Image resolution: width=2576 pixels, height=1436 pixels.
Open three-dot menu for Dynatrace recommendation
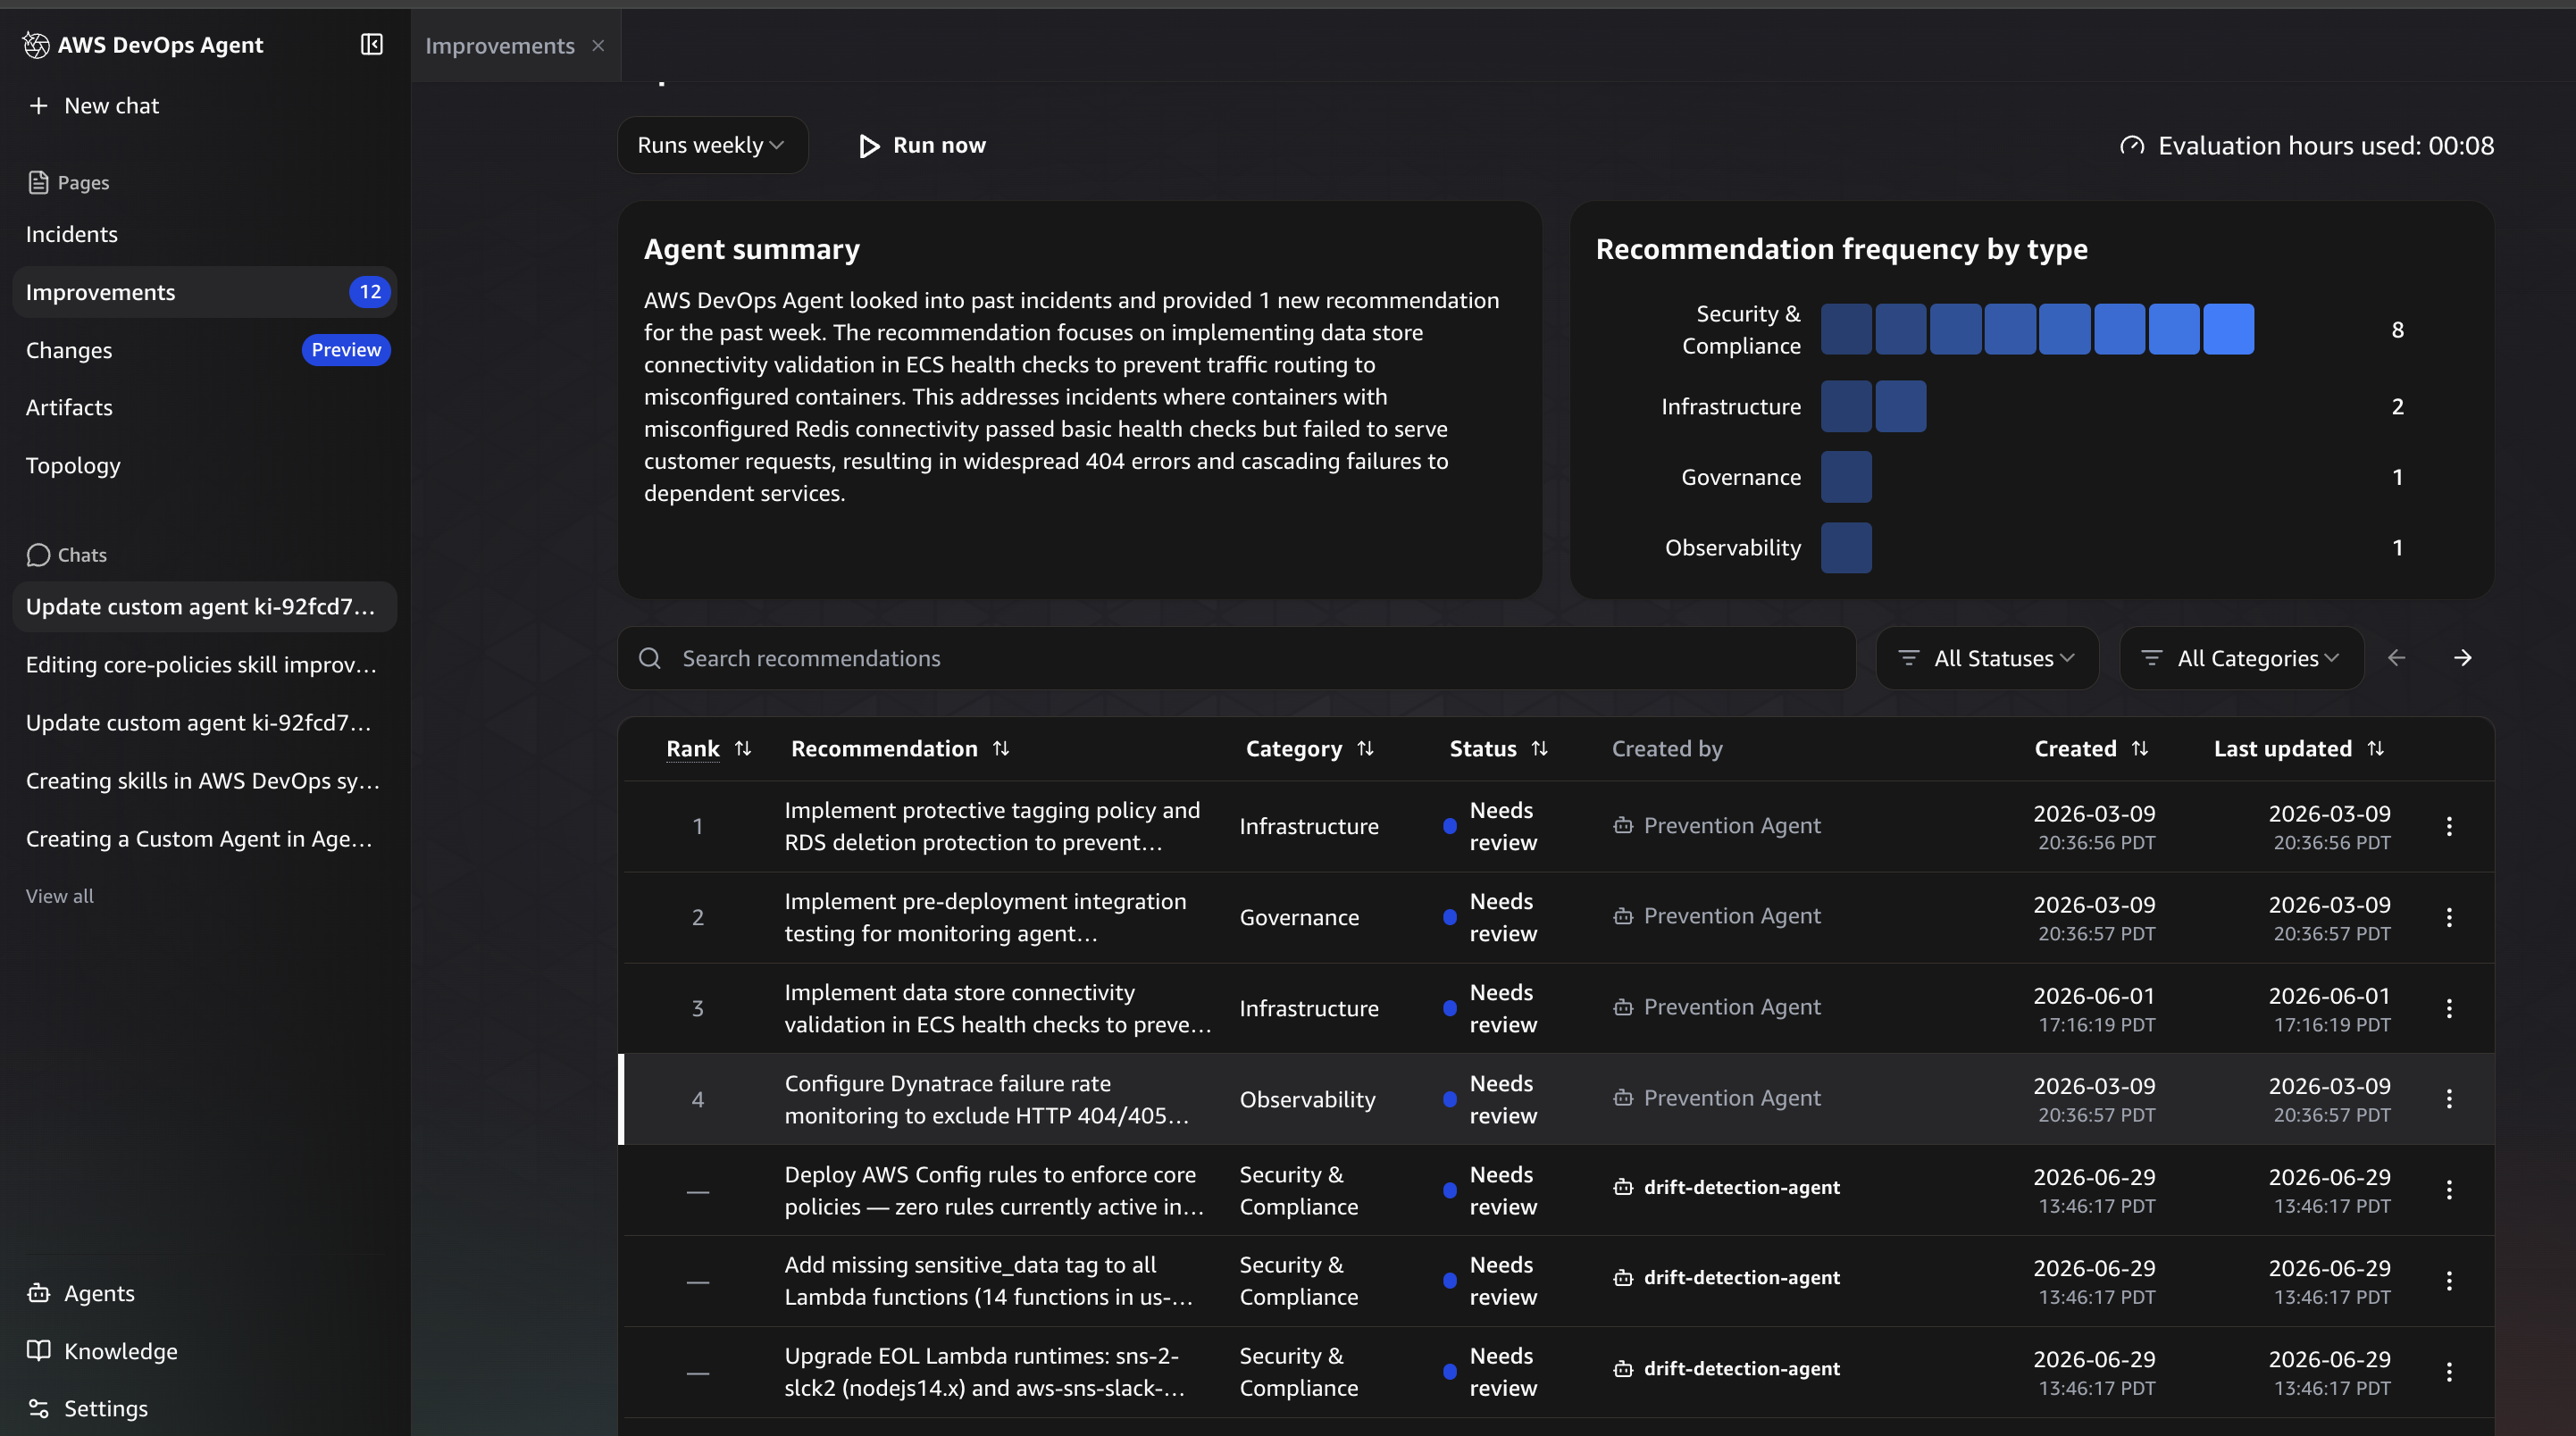[x=2449, y=1099]
